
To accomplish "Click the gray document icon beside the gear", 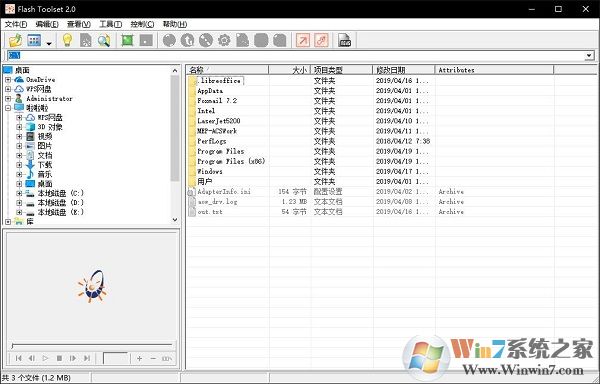I will (243, 40).
